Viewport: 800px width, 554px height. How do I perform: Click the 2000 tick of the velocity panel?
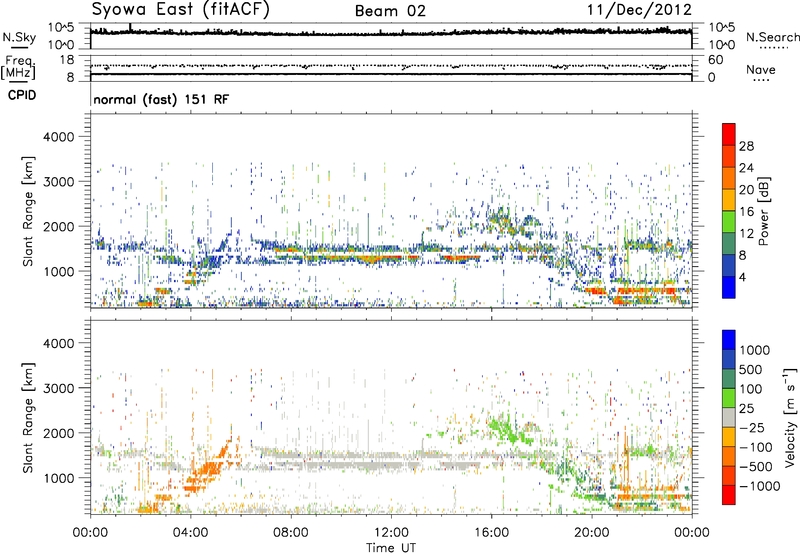(58, 433)
